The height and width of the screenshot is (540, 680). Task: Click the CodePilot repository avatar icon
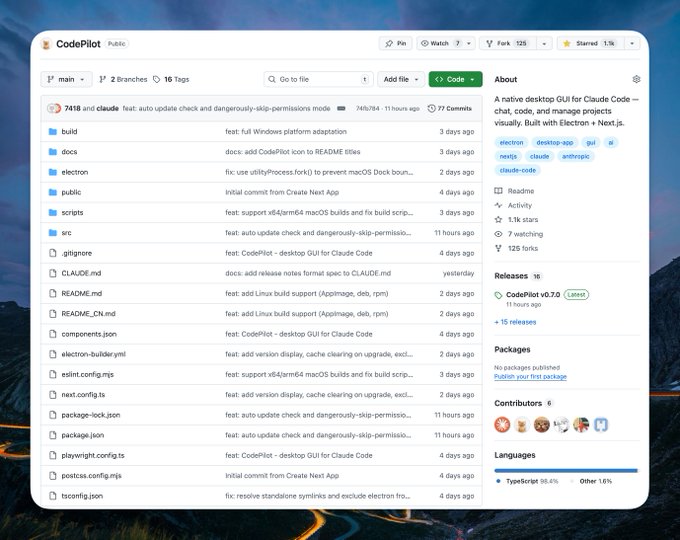pos(46,44)
